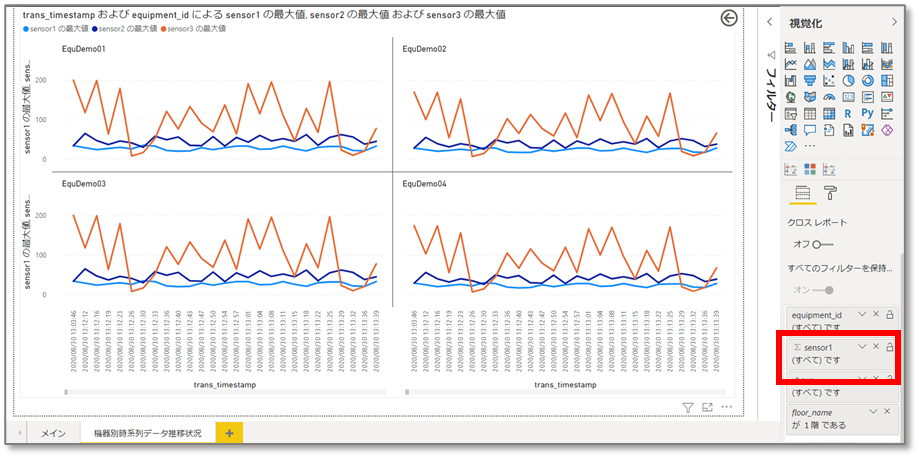Select the treemap visual icon
Image resolution: width=919 pixels, height=458 pixels.
tap(887, 80)
